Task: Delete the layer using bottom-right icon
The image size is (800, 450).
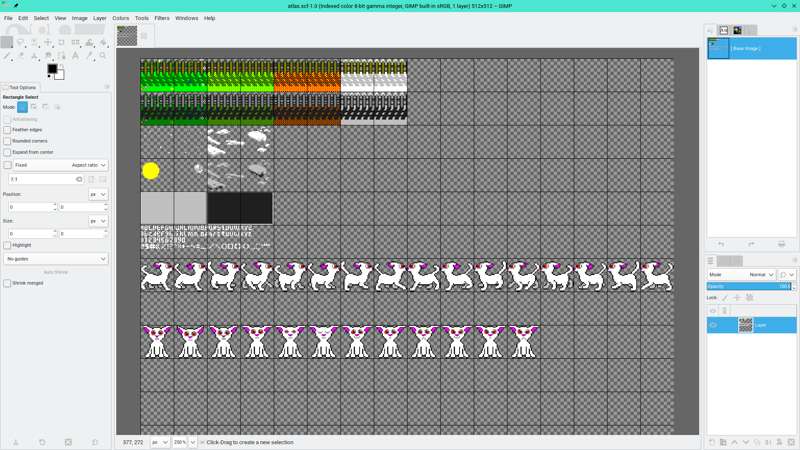Action: pos(790,442)
